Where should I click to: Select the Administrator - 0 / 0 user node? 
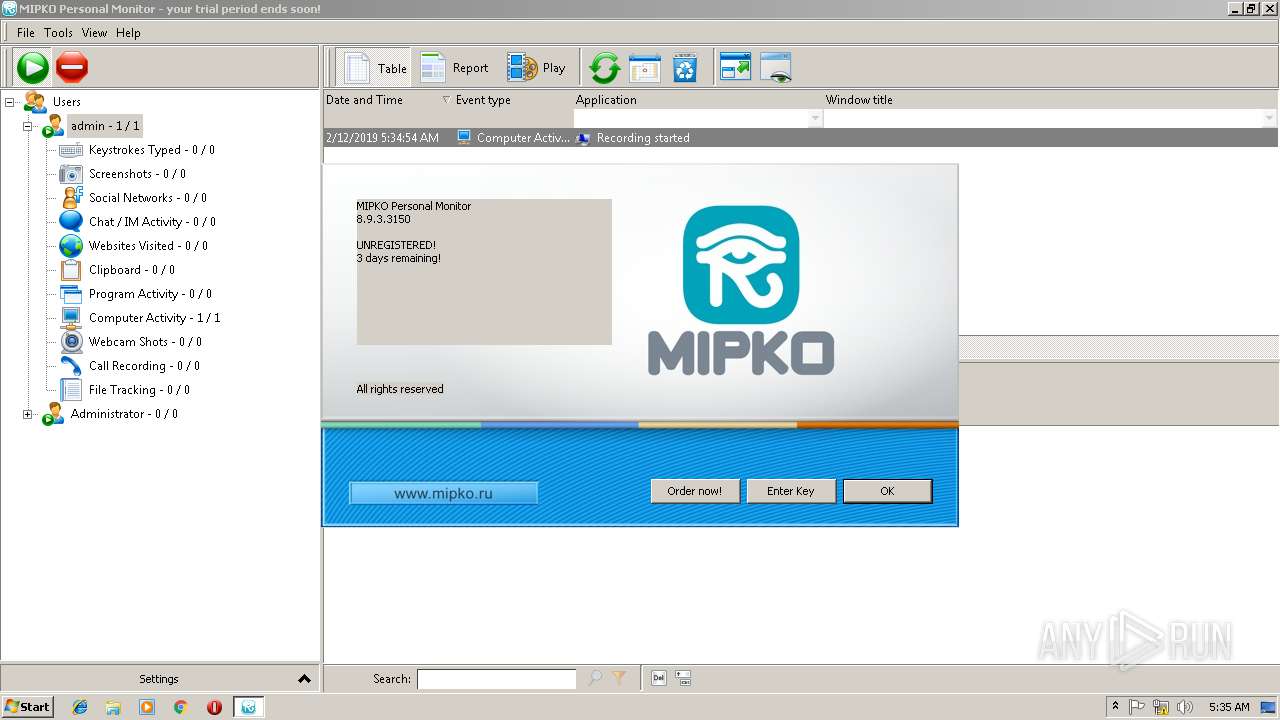pyautogui.click(x=124, y=414)
